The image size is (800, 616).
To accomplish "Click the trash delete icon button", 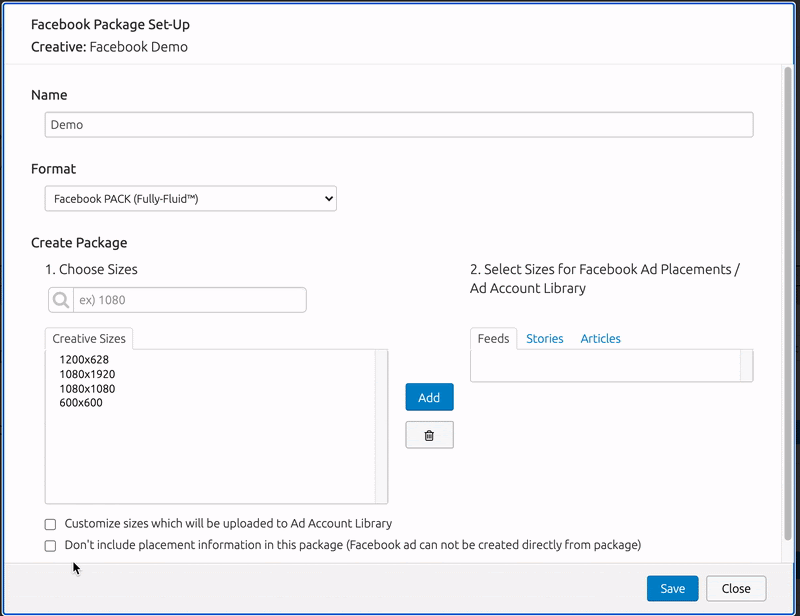I will click(x=429, y=435).
